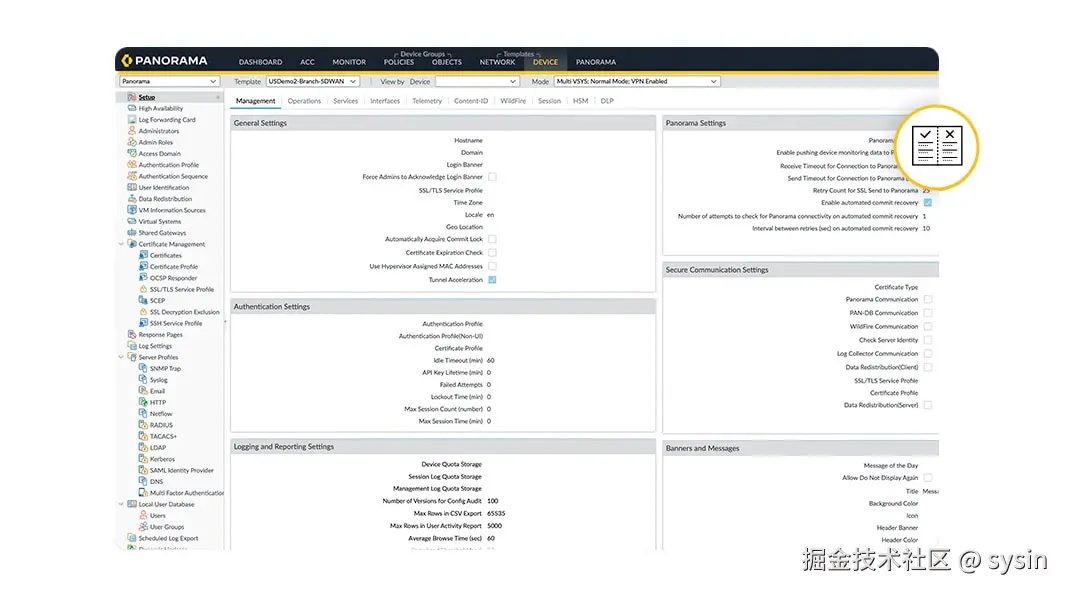The image size is (1067, 593).
Task: Click the SSL/TLS Service Profile lock icon
Action: click(x=144, y=289)
